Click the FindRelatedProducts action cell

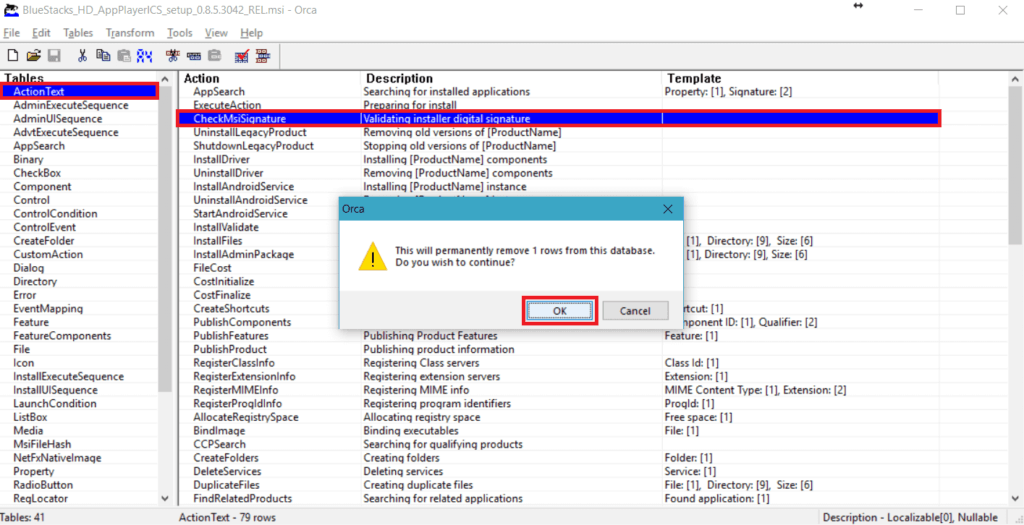(242, 498)
